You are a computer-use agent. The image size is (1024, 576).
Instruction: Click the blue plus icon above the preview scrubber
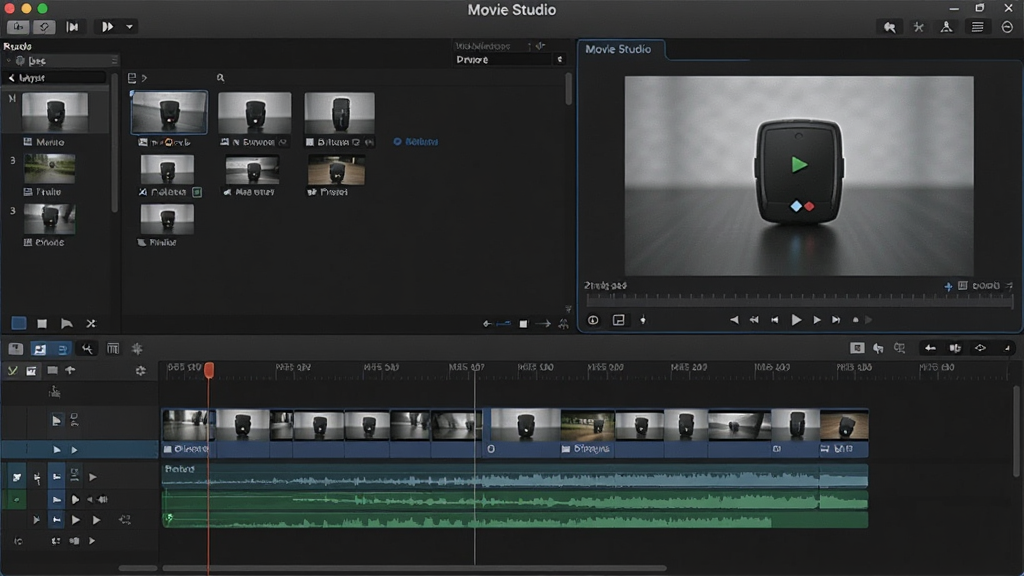click(x=948, y=286)
